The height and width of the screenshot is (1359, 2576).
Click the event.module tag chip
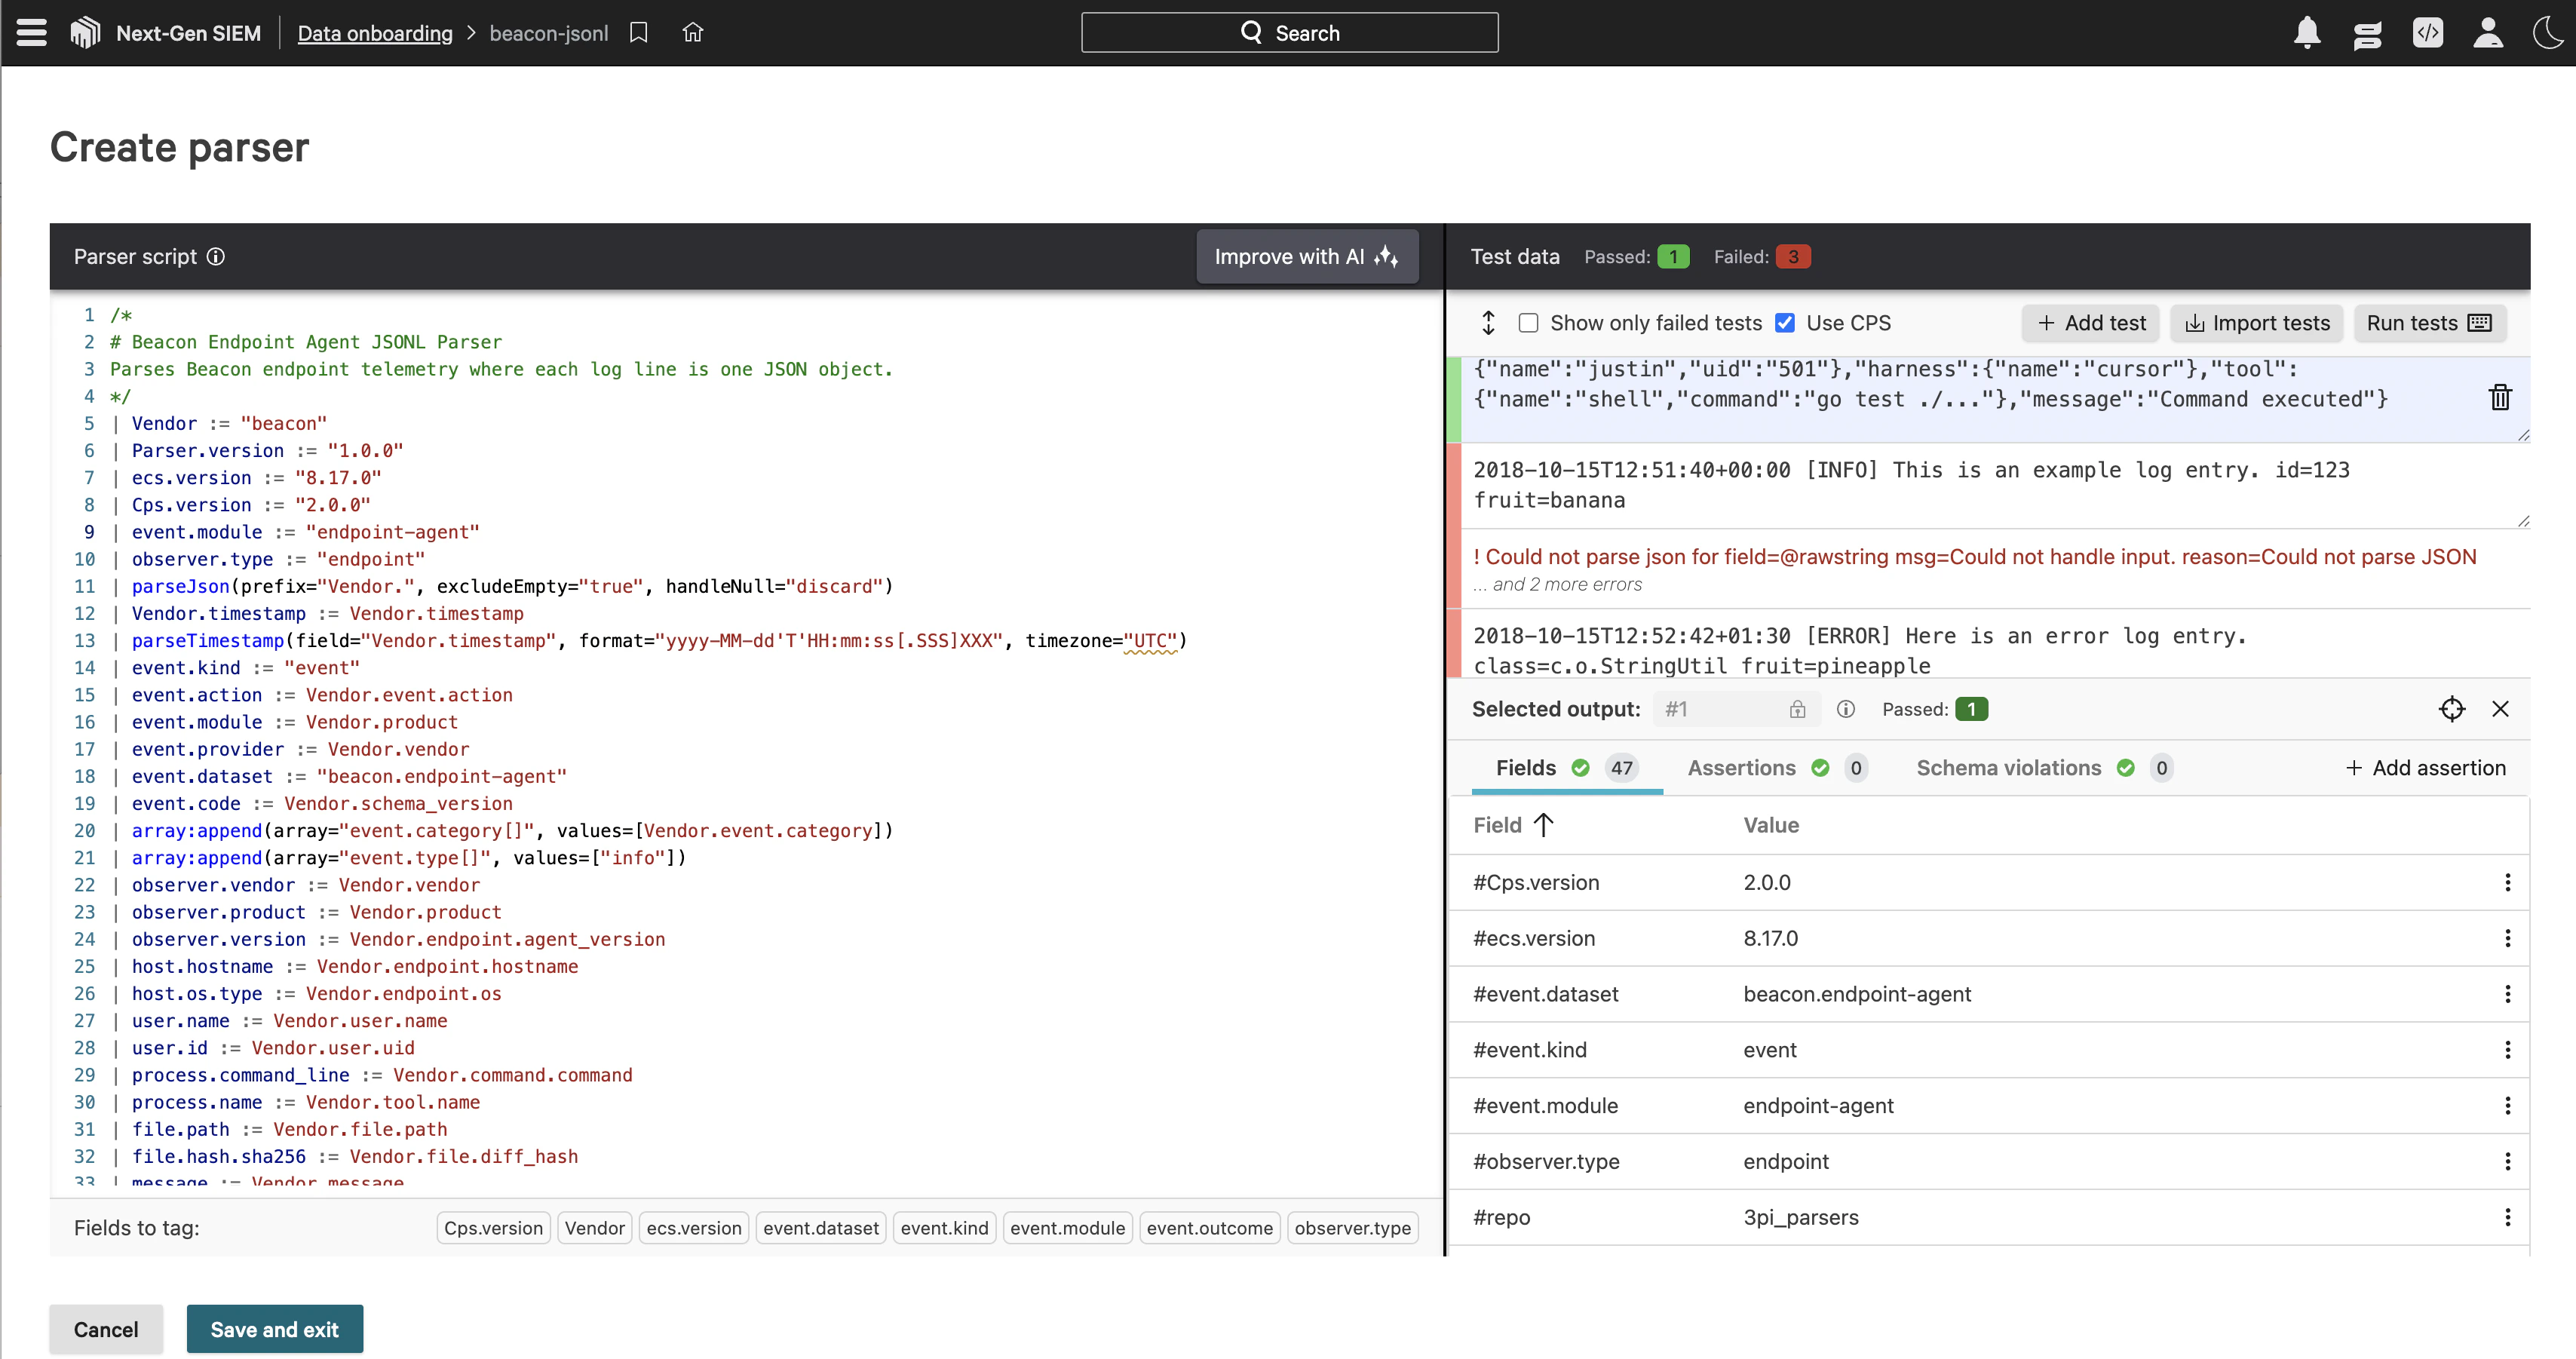click(1067, 1228)
